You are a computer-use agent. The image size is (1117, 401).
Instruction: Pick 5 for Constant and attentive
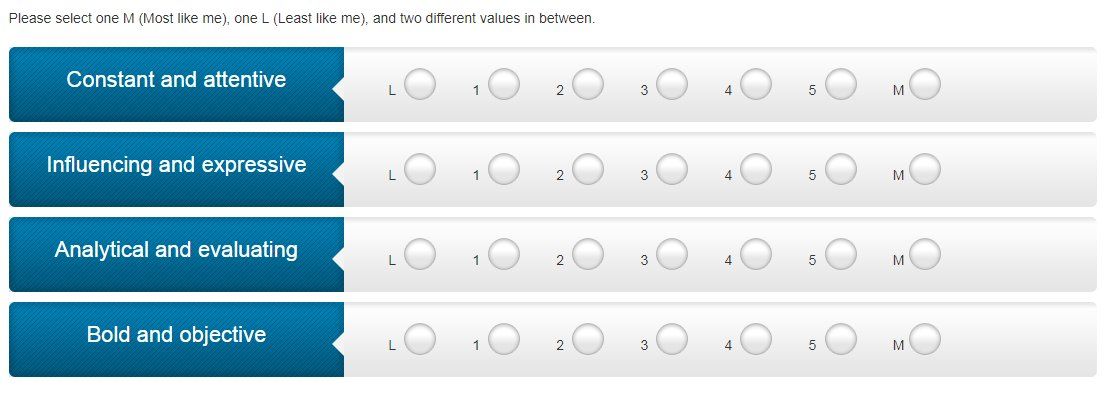(840, 85)
